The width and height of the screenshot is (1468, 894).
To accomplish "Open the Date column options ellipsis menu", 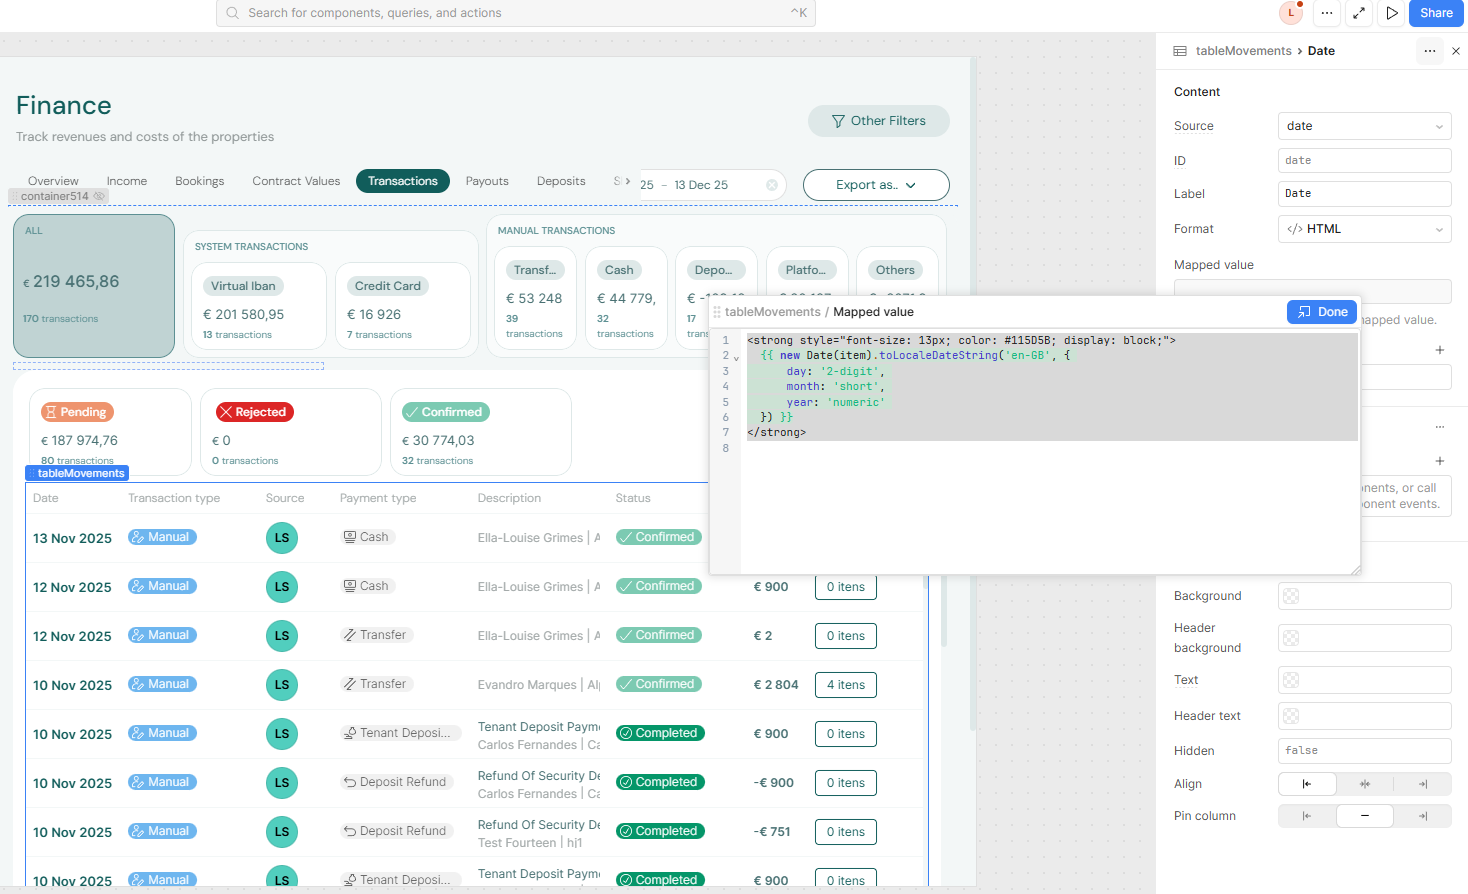I will pos(1430,51).
